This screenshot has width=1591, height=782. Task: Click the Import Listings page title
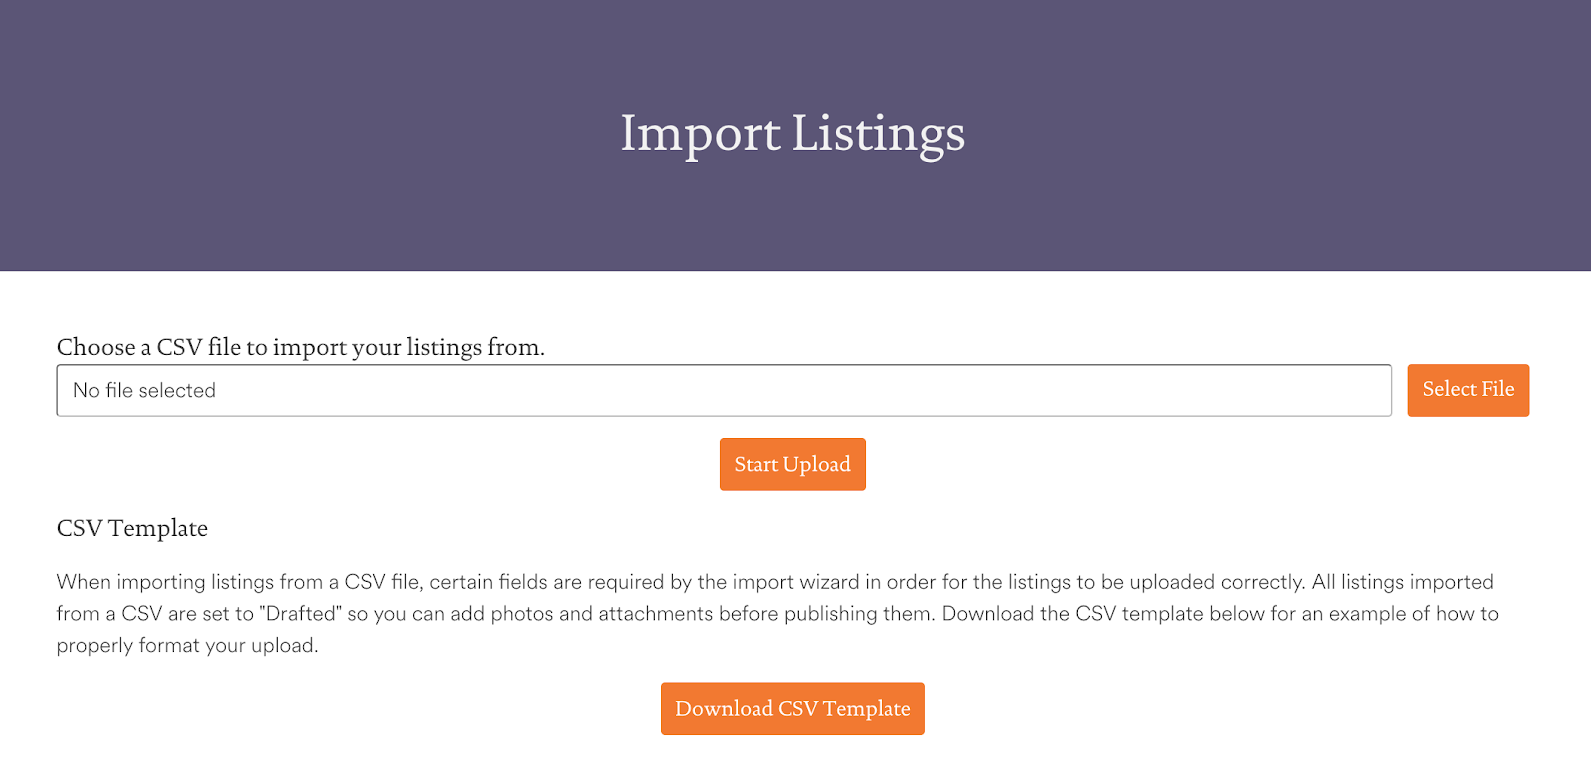click(x=792, y=133)
